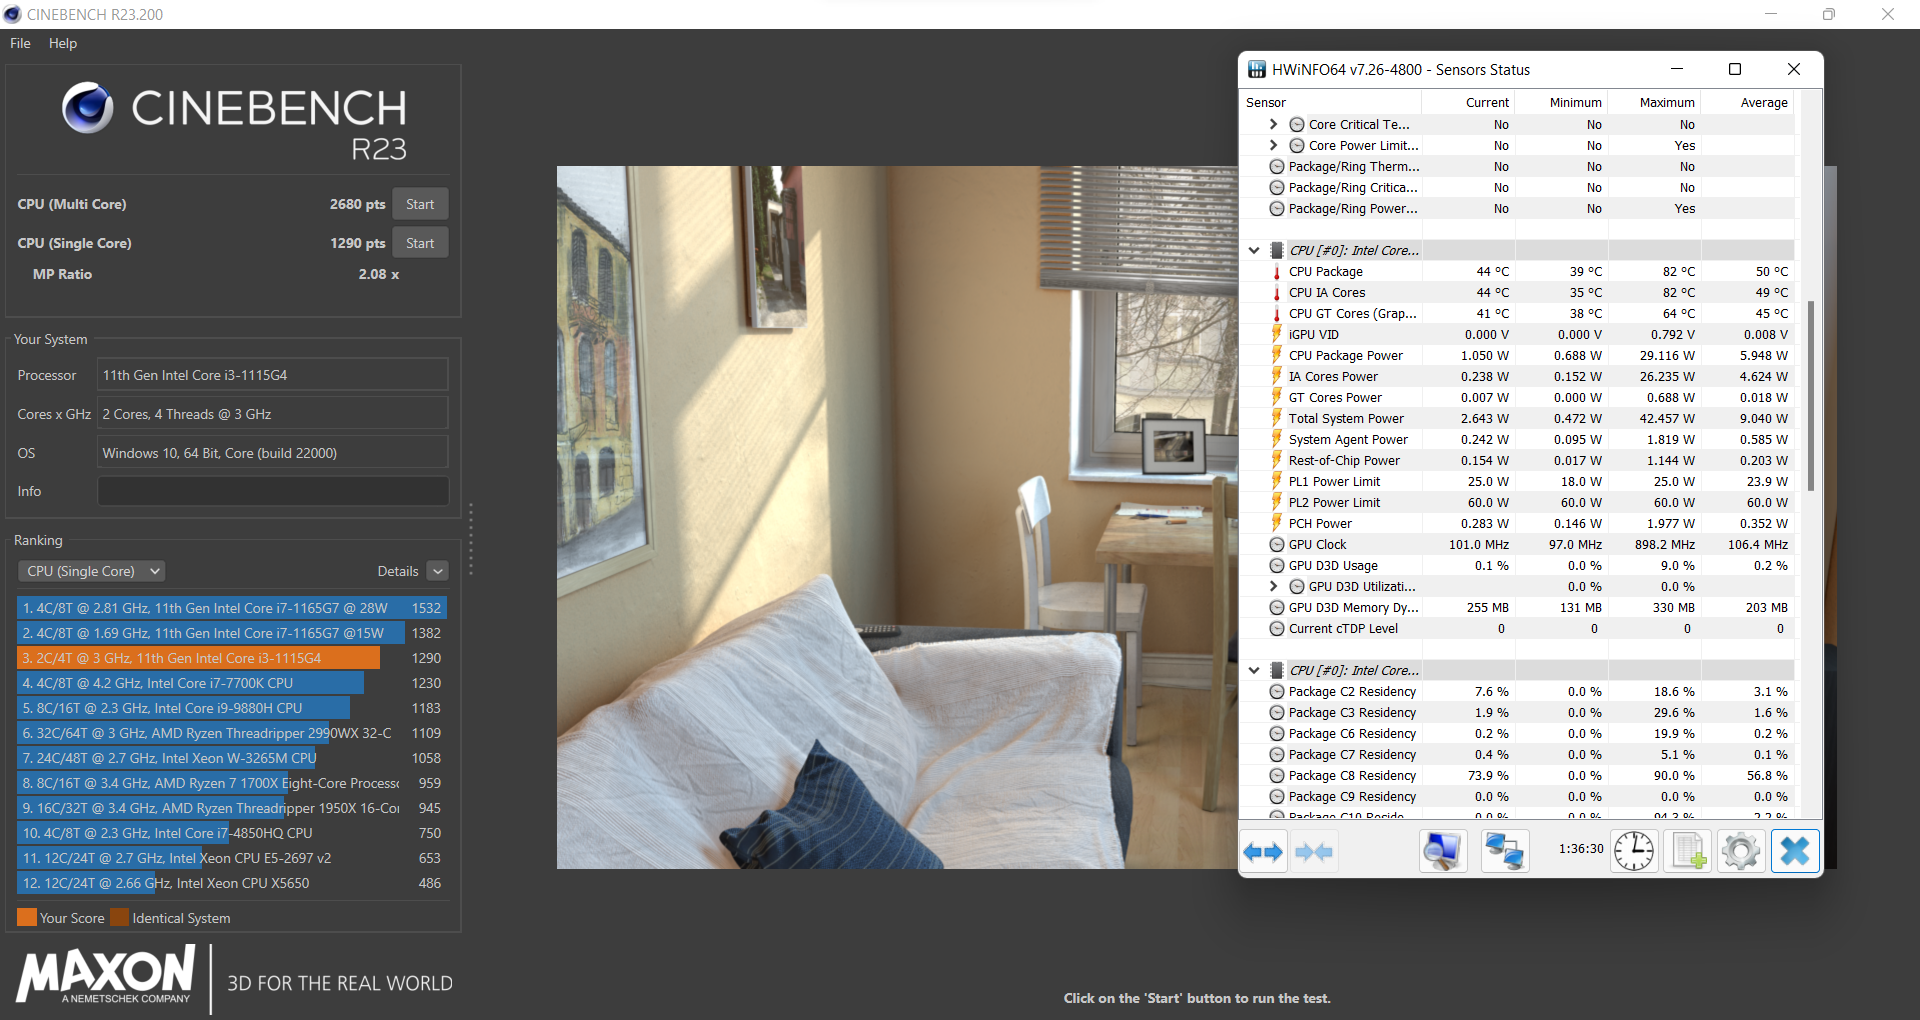Click the circle icon beside GPU D3D Usage
Viewport: 1920px width, 1020px height.
point(1277,566)
